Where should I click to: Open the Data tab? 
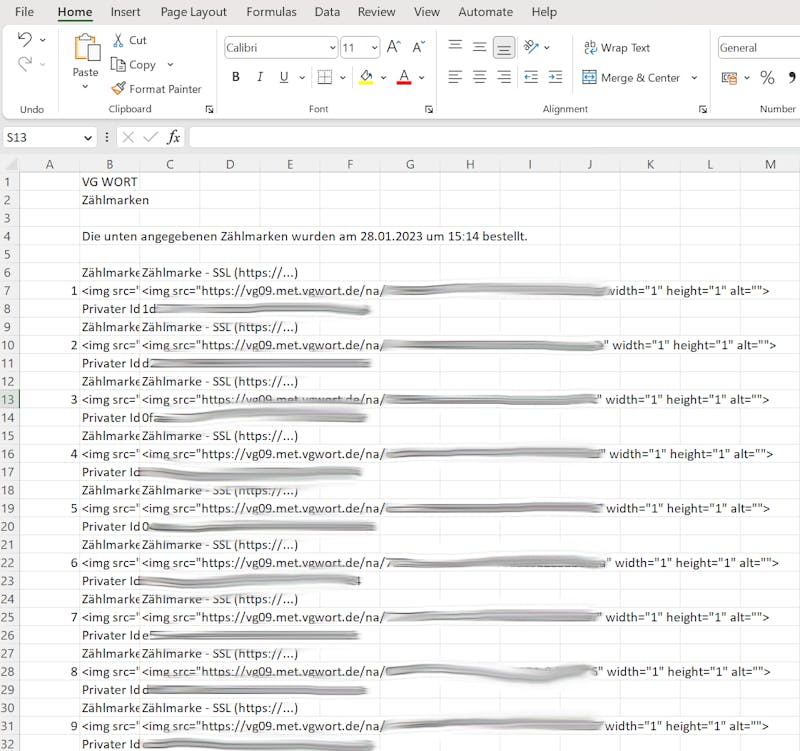(327, 12)
